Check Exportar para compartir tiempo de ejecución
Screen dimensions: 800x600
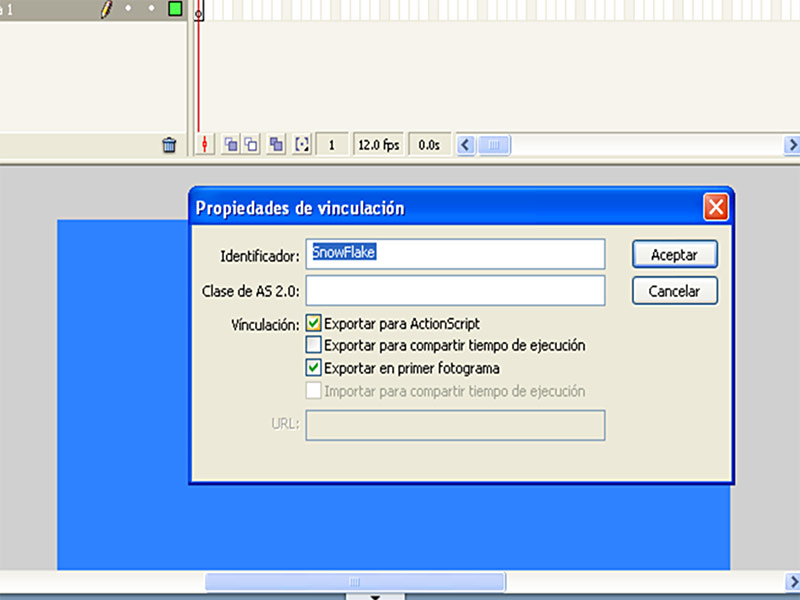(x=316, y=345)
